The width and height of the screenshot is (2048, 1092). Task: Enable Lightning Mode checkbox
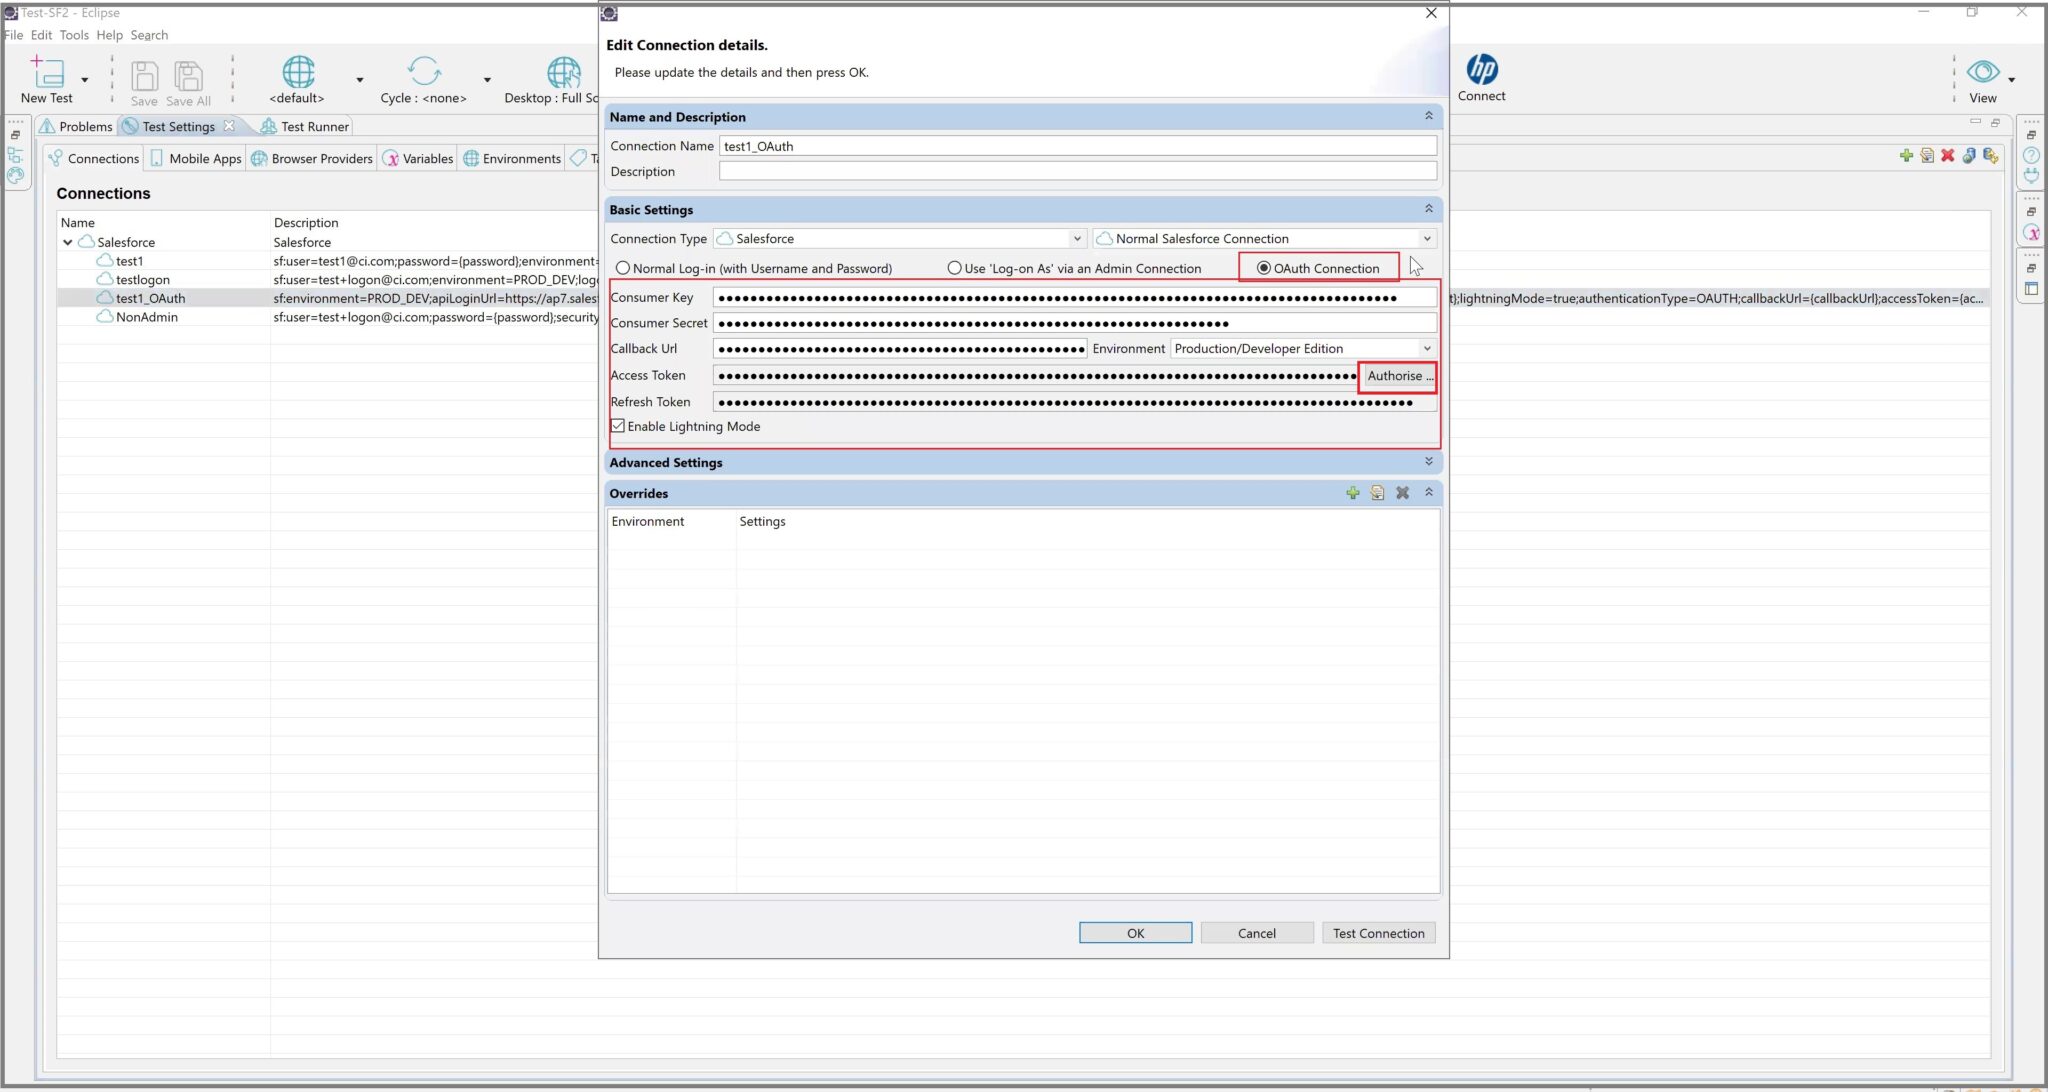pyautogui.click(x=618, y=426)
